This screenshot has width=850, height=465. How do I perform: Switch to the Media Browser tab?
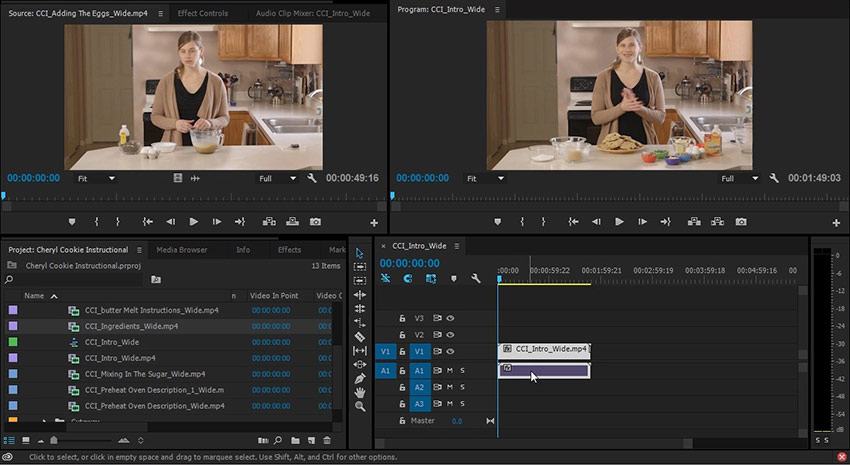tap(181, 250)
